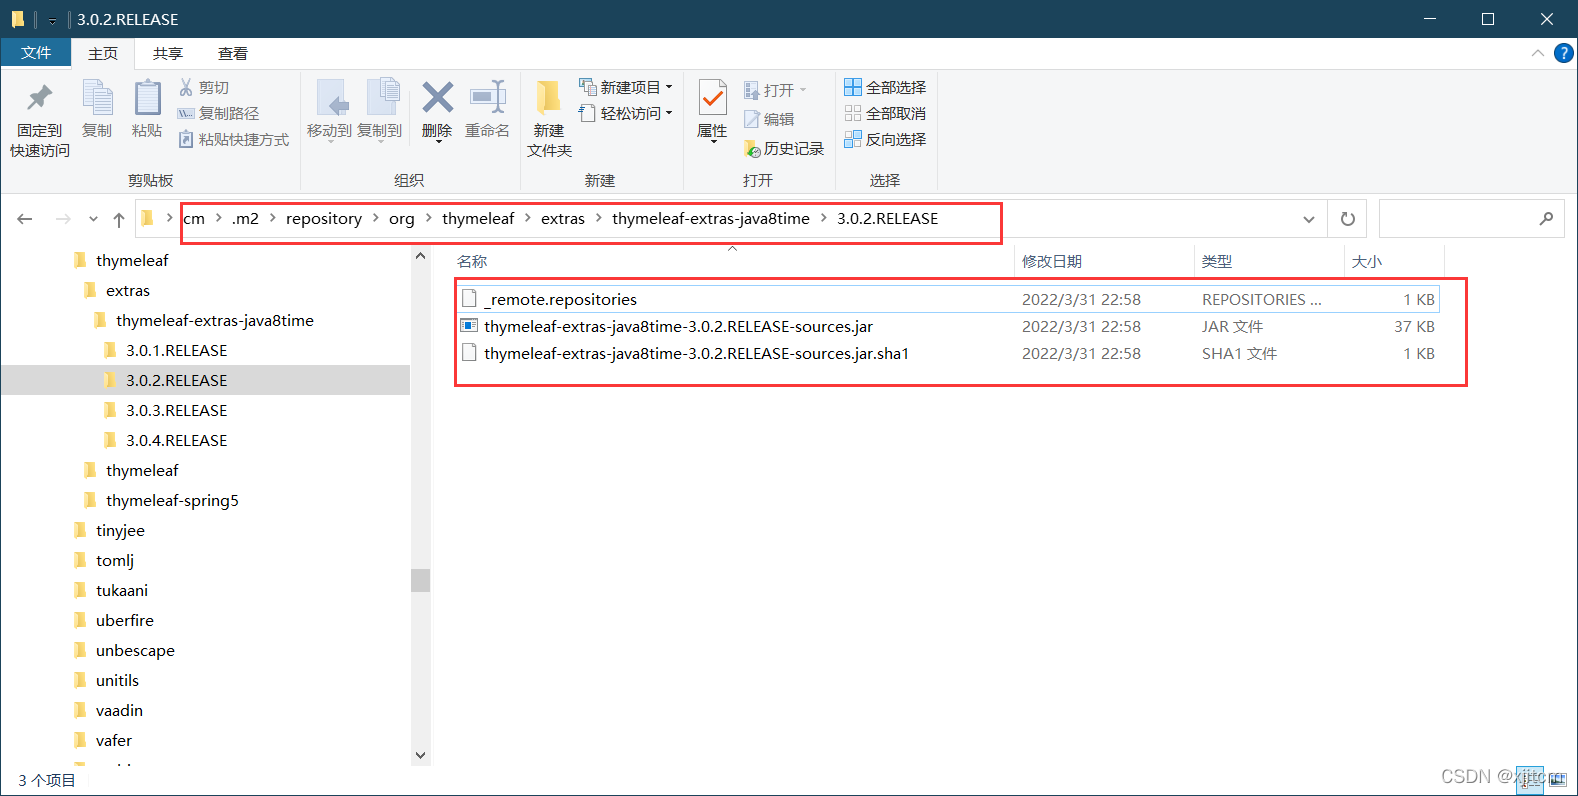Image resolution: width=1578 pixels, height=796 pixels.
Task: Choose Paste shortcut (粘贴快捷方式)
Action: (233, 140)
